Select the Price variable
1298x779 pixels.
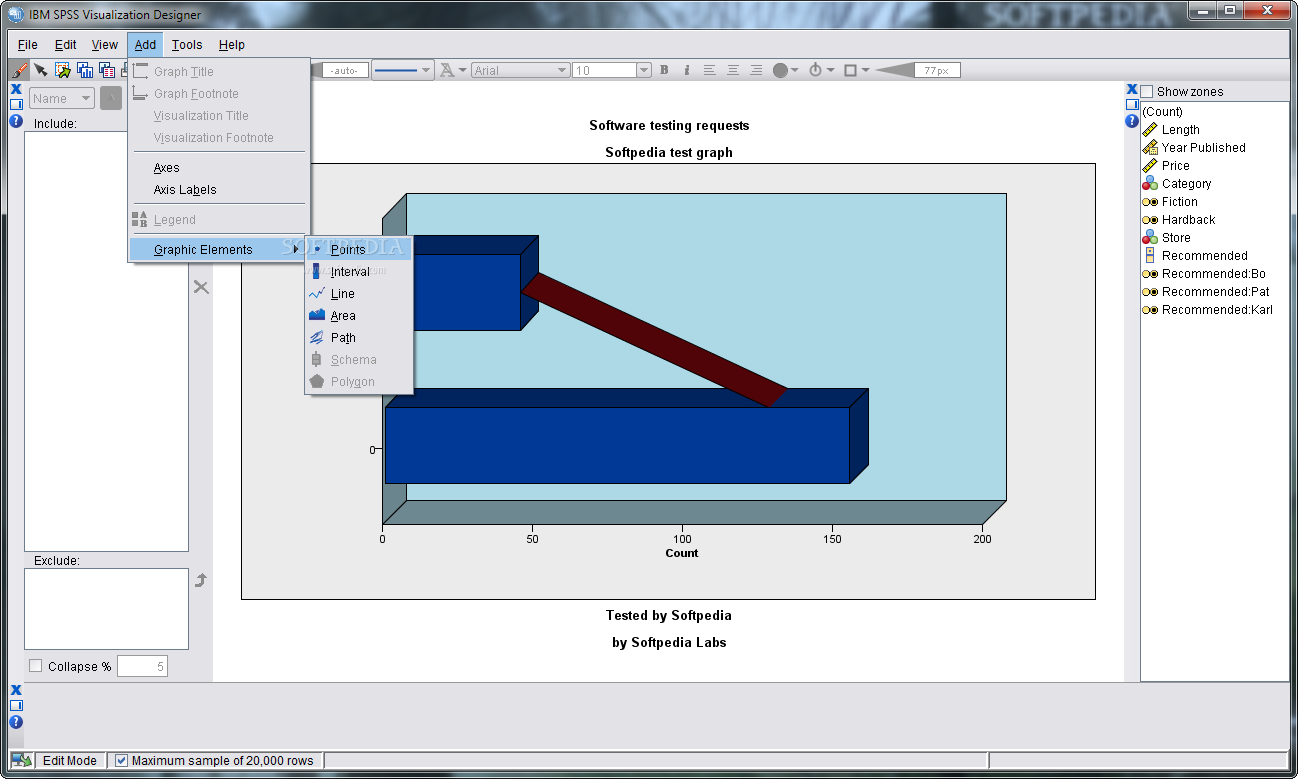point(1166,166)
